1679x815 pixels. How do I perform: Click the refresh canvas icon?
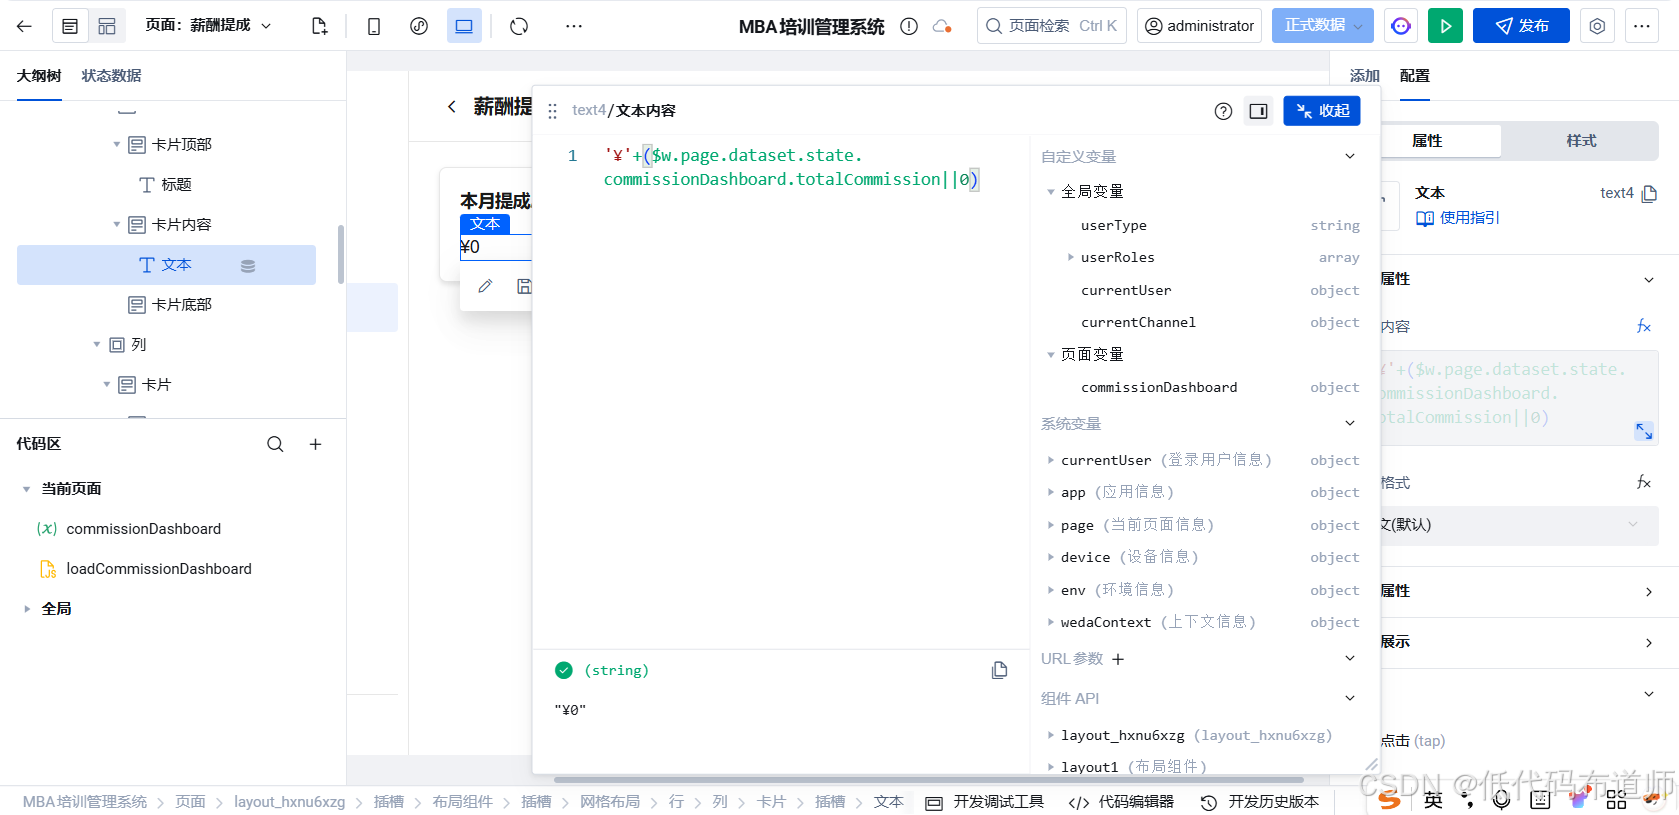coord(519,26)
